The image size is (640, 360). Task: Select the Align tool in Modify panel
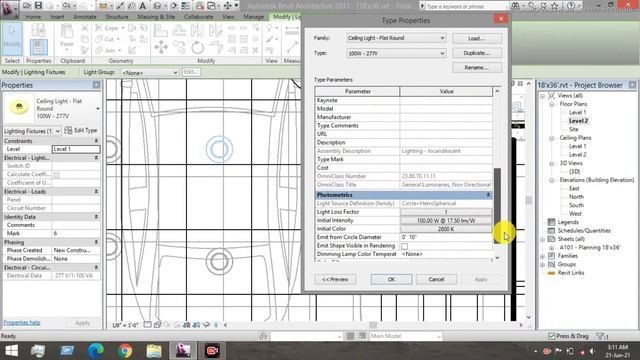[x=160, y=31]
